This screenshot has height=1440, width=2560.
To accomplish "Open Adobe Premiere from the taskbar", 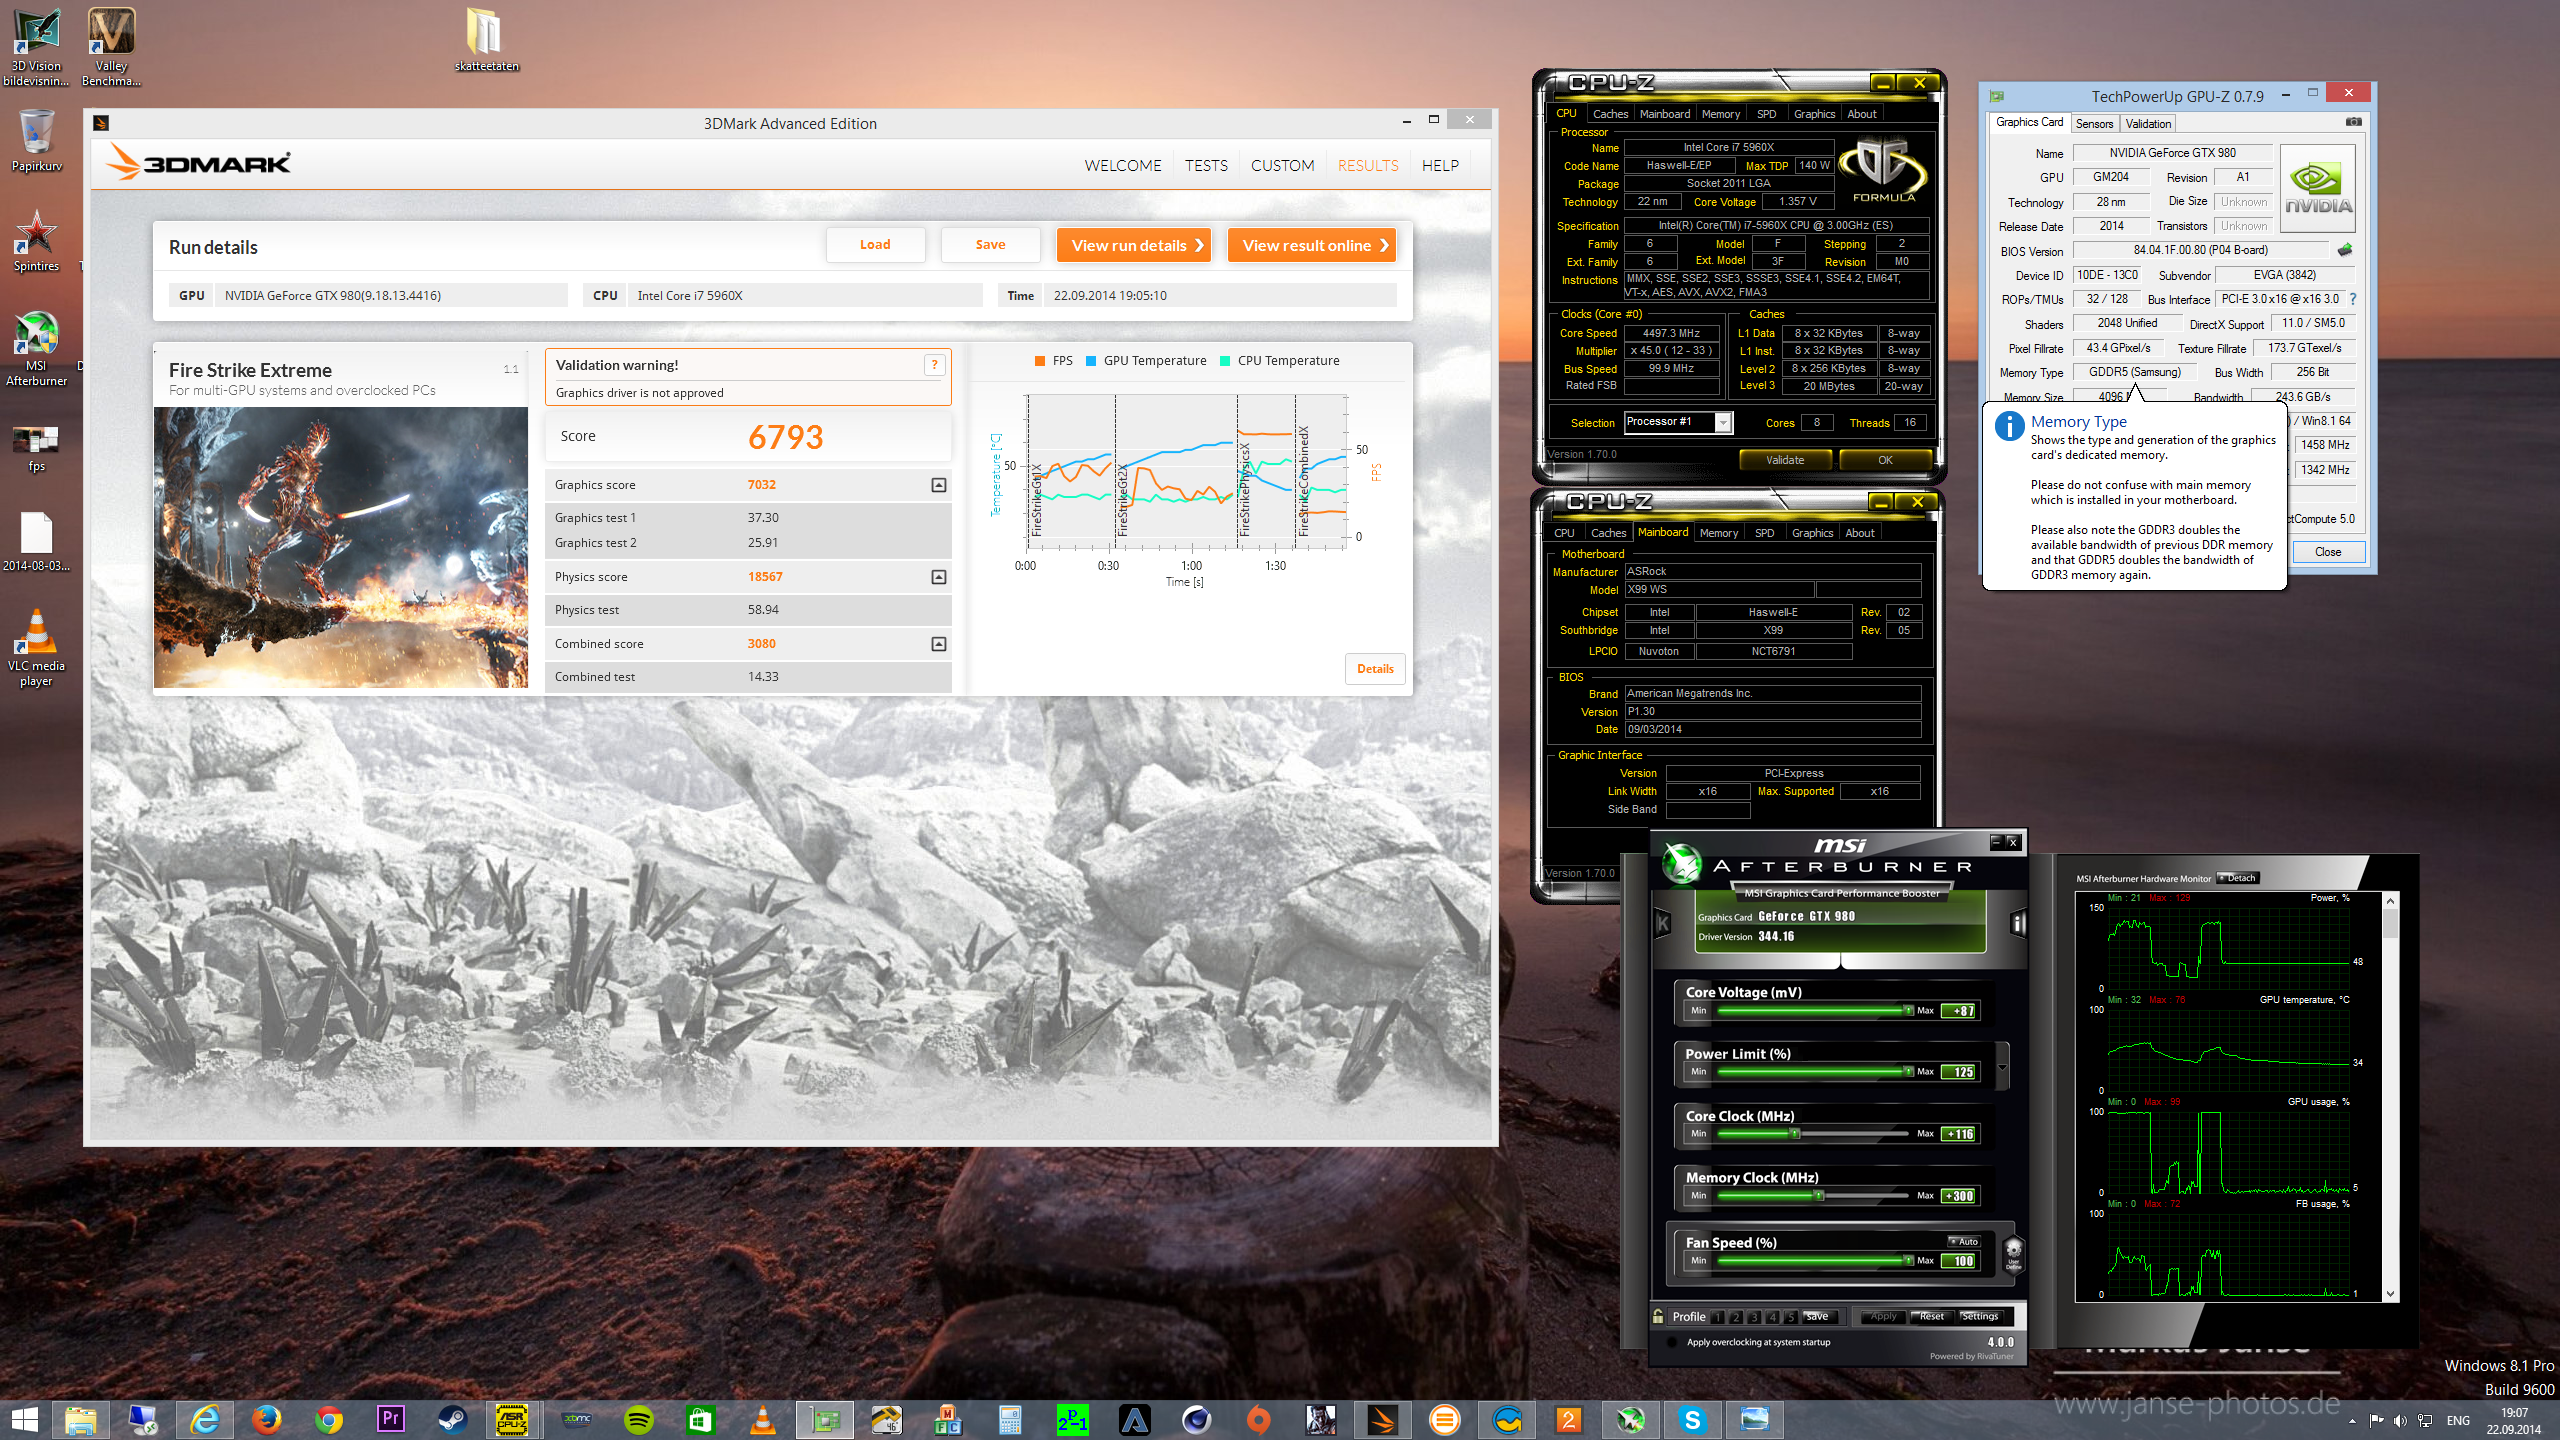I will click(x=390, y=1419).
